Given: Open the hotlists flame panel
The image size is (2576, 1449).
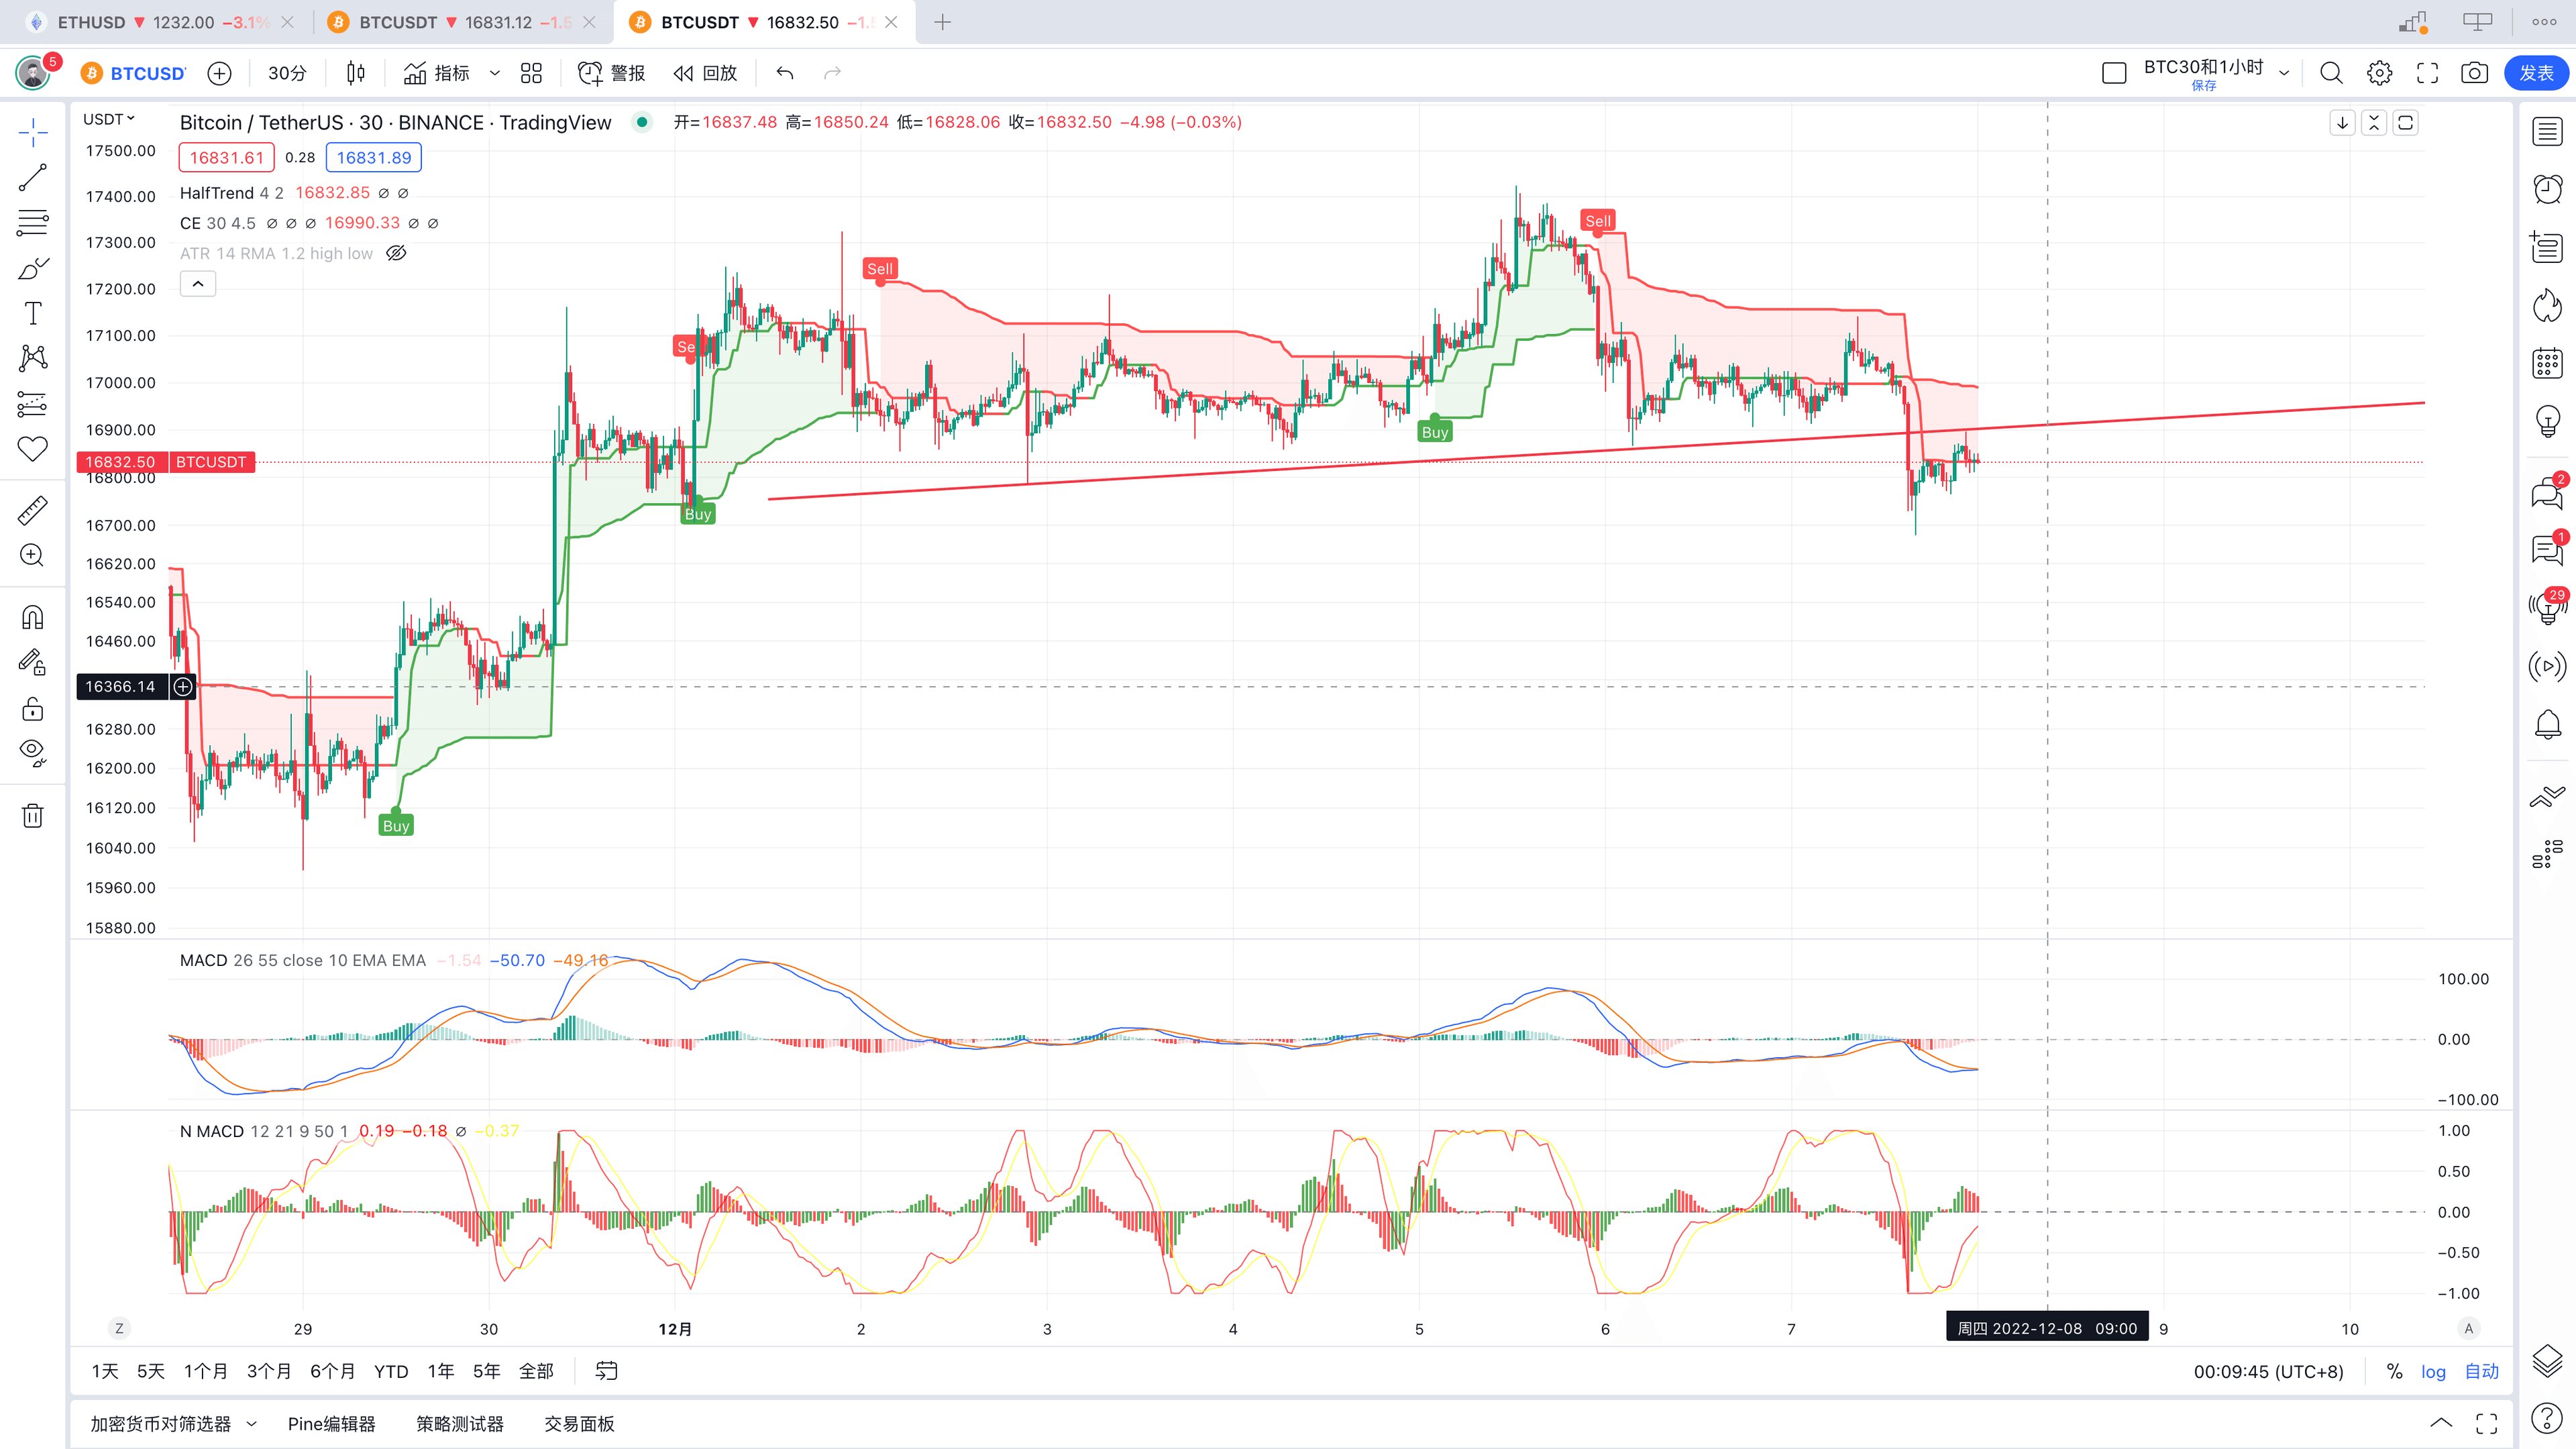Looking at the screenshot, I should pyautogui.click(x=2547, y=305).
